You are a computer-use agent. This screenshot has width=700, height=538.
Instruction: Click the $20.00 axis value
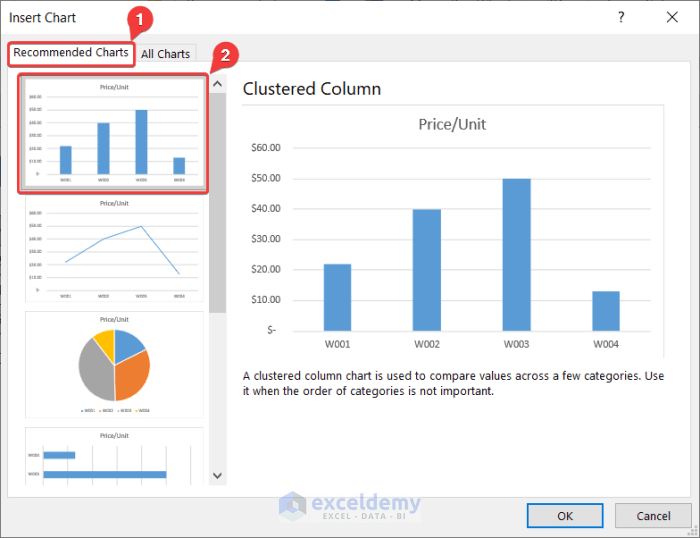[x=266, y=269]
